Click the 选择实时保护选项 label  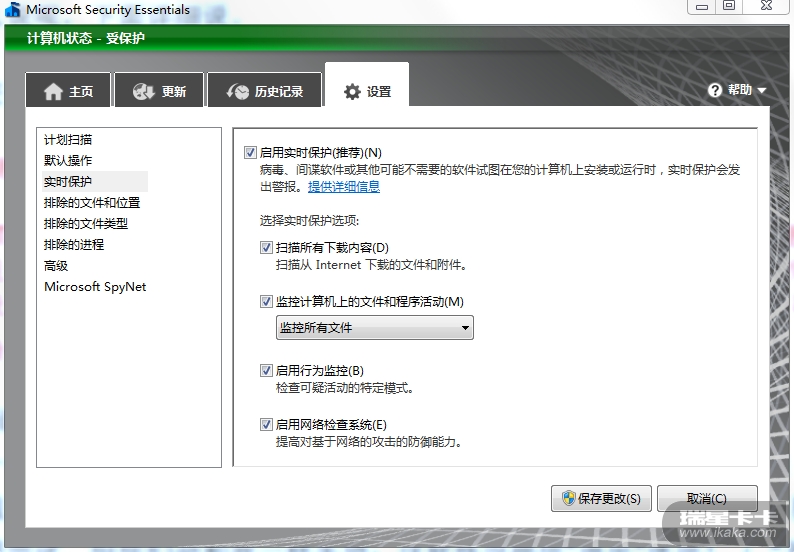tap(309, 221)
